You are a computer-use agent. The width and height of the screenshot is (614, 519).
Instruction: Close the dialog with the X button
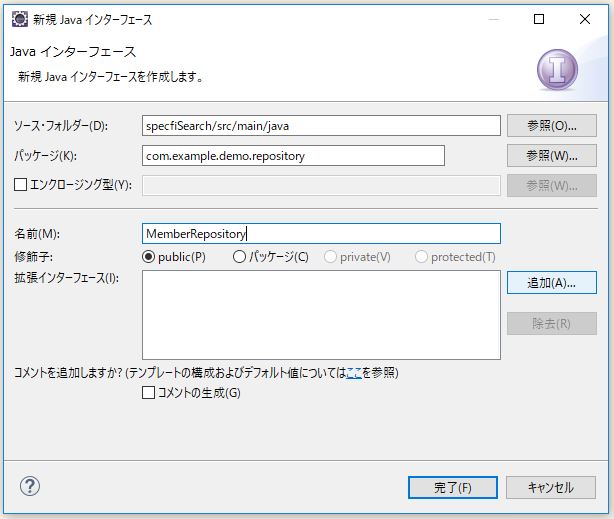[585, 19]
